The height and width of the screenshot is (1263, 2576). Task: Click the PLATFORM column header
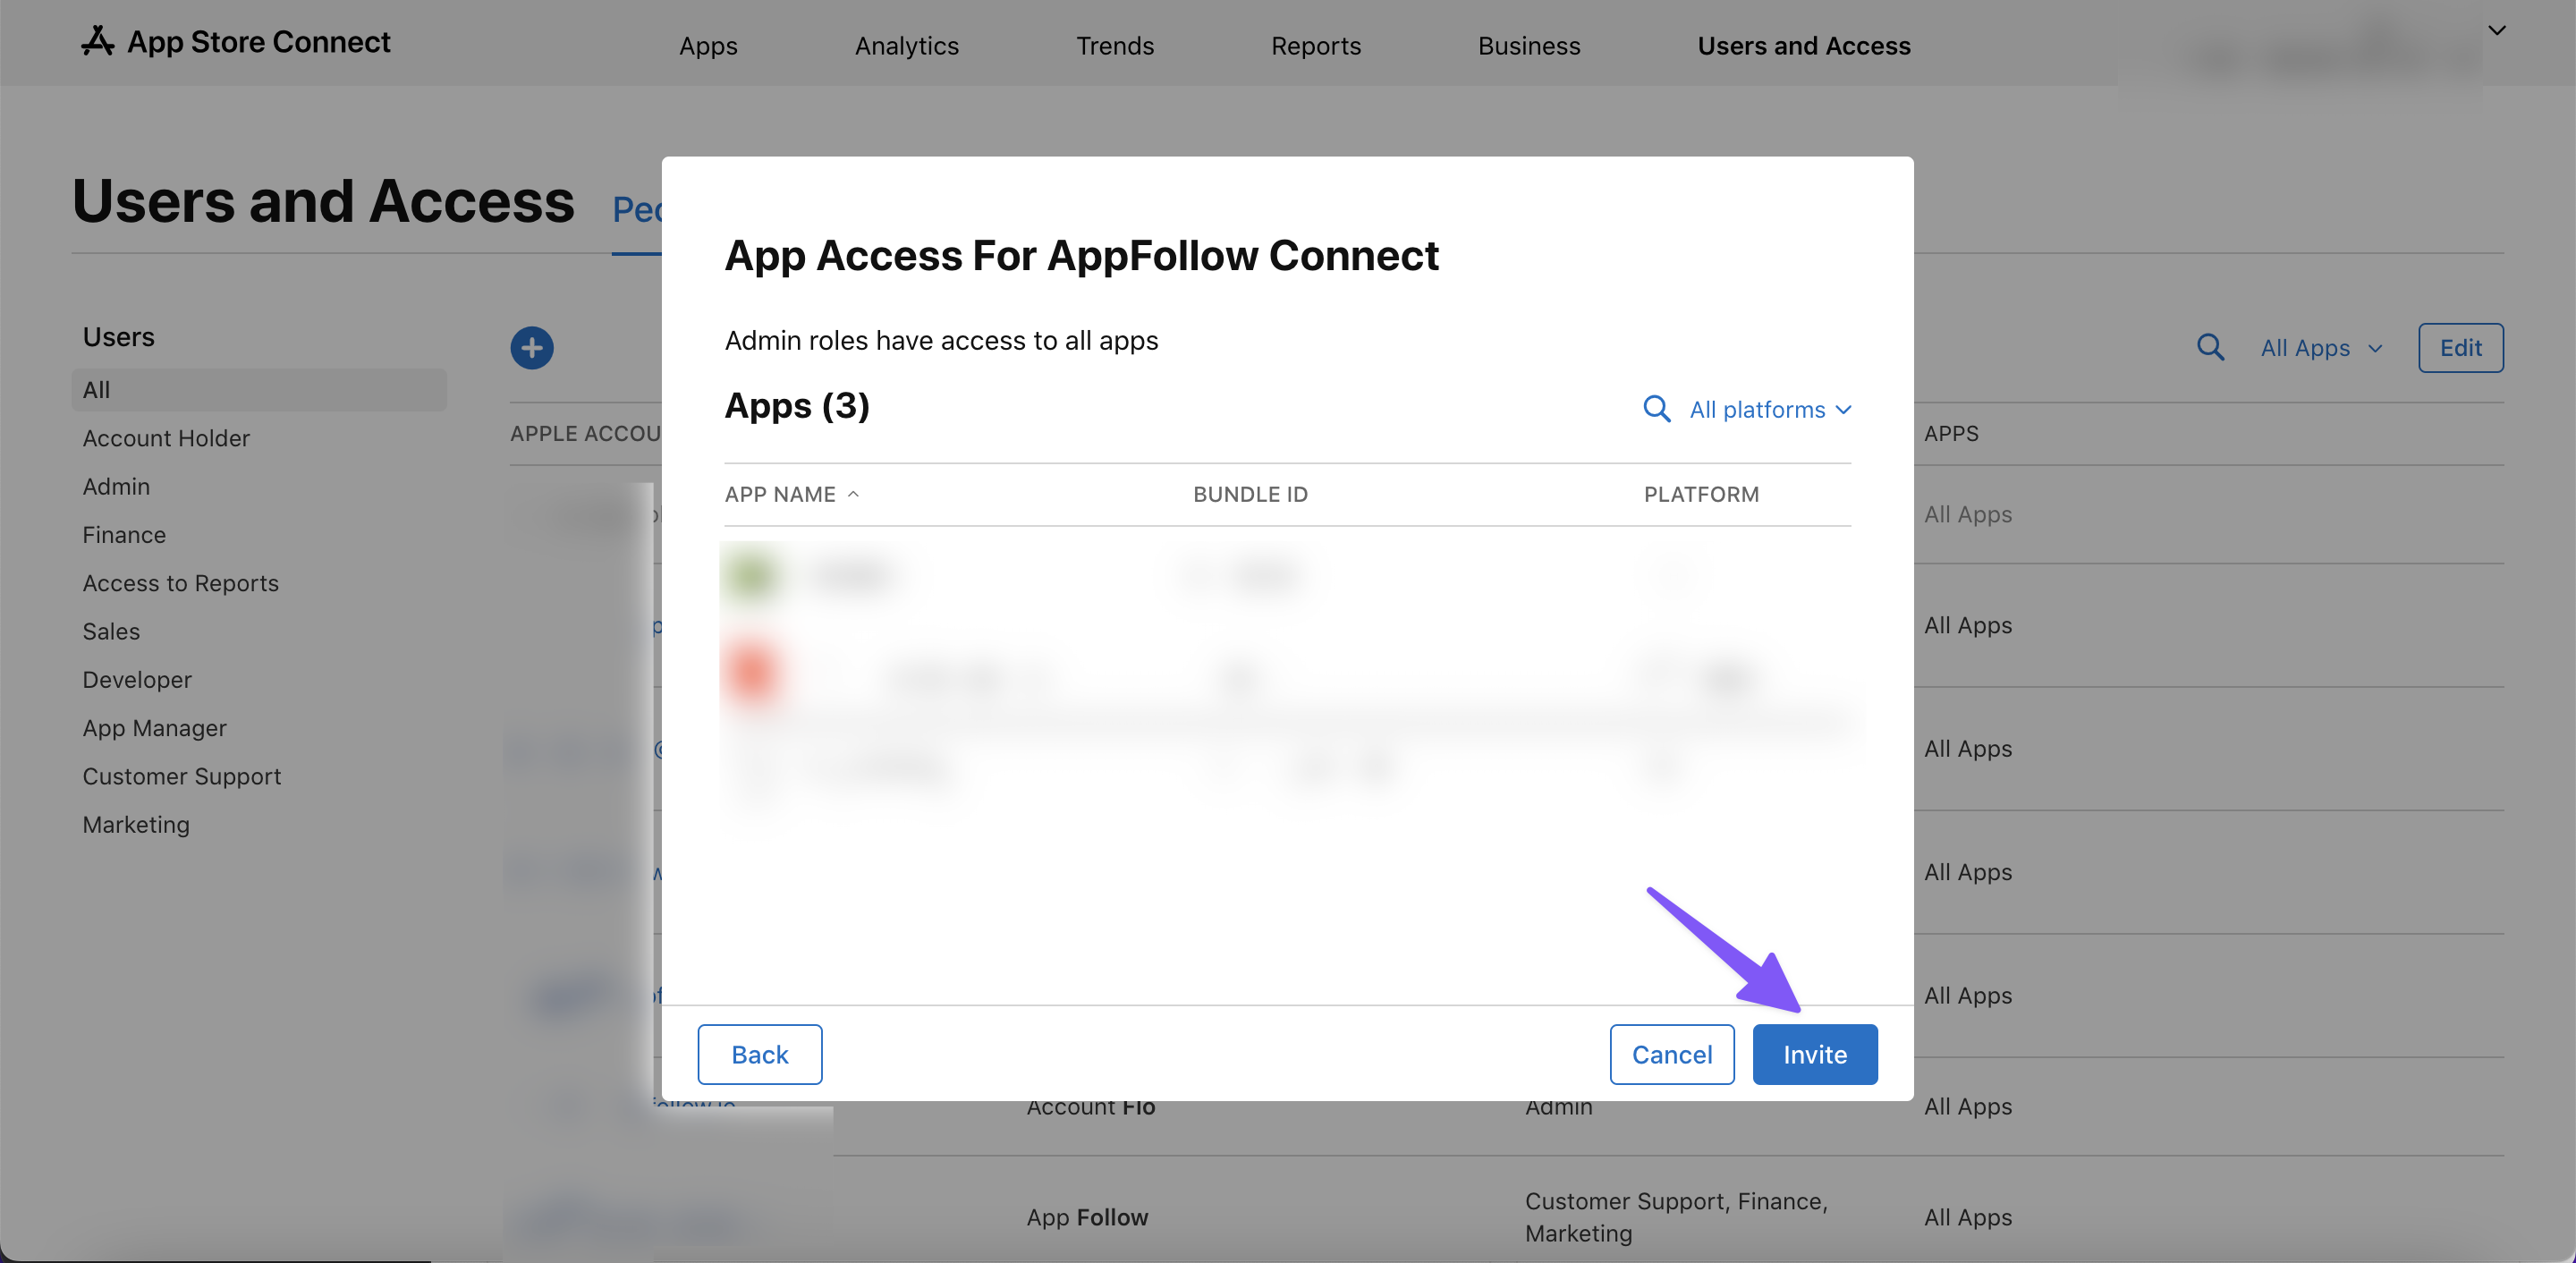[x=1701, y=494]
